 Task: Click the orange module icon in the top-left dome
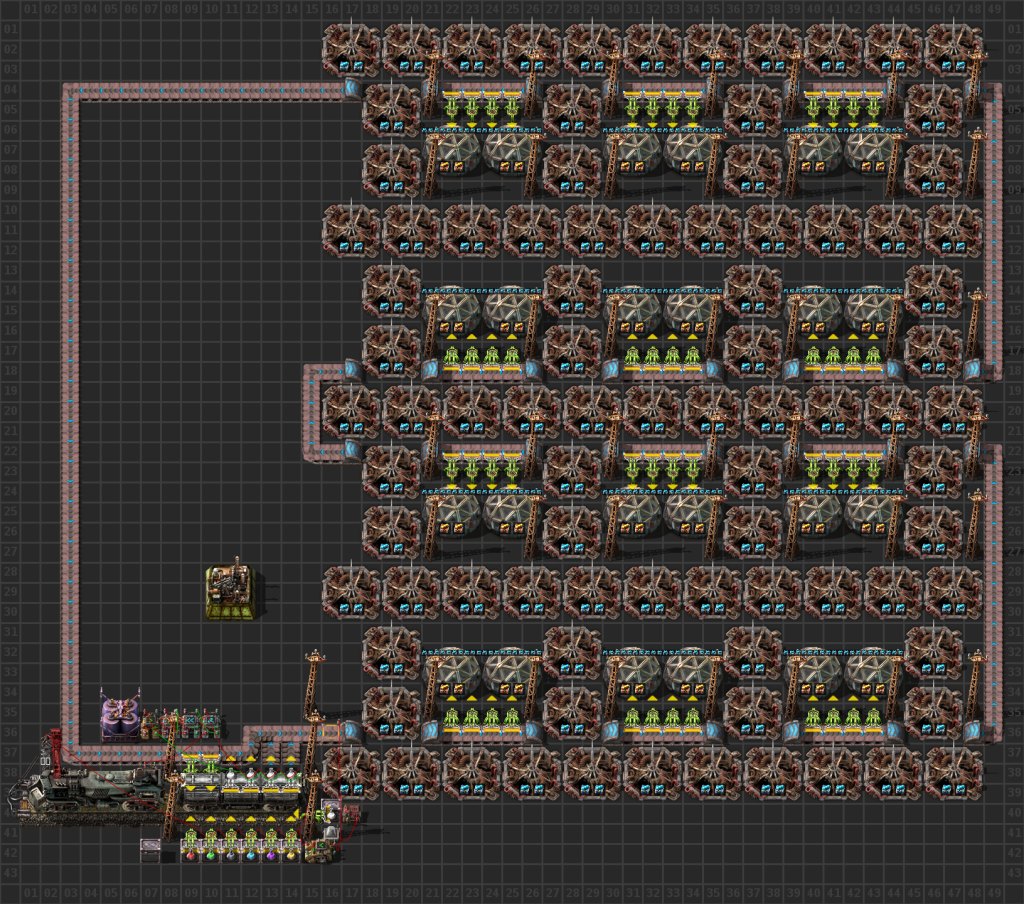(447, 166)
